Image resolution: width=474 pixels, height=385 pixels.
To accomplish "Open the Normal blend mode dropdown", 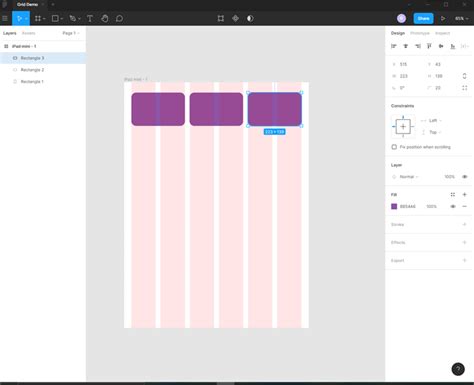I will tap(409, 177).
